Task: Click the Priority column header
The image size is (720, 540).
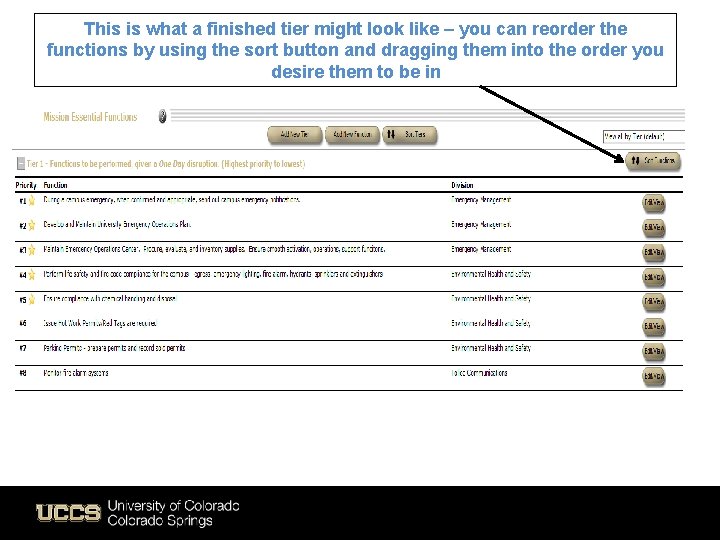Action: [26, 185]
